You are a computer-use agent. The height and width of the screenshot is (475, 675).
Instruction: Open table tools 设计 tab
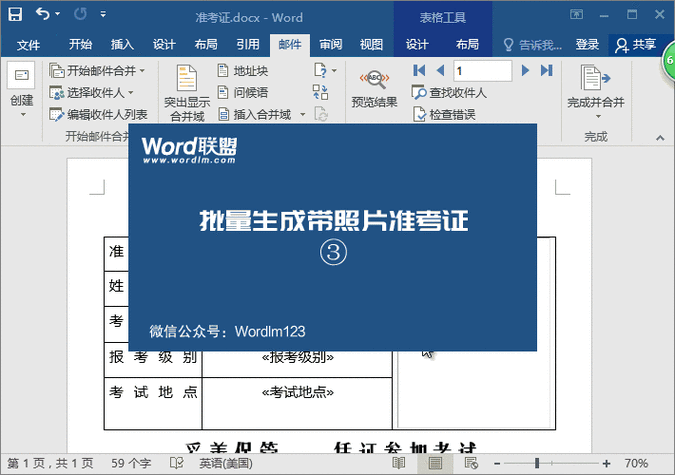point(417,44)
